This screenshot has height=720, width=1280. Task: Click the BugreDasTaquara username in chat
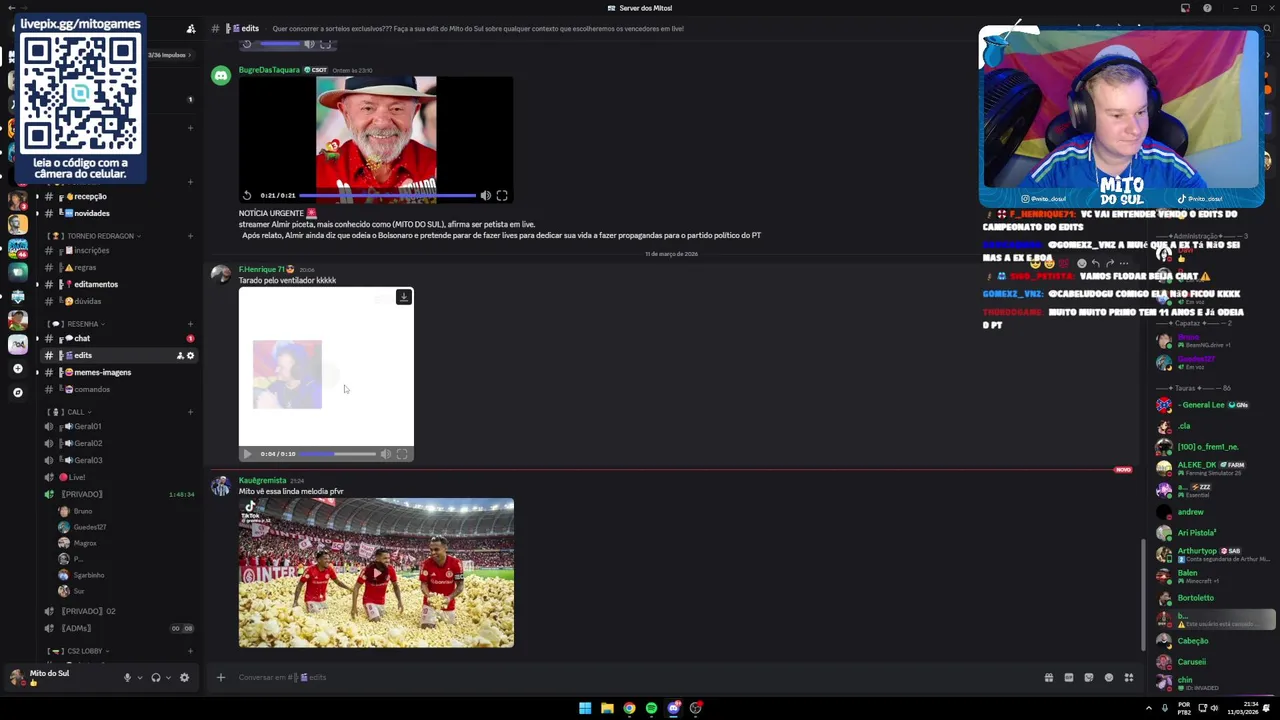coord(269,70)
